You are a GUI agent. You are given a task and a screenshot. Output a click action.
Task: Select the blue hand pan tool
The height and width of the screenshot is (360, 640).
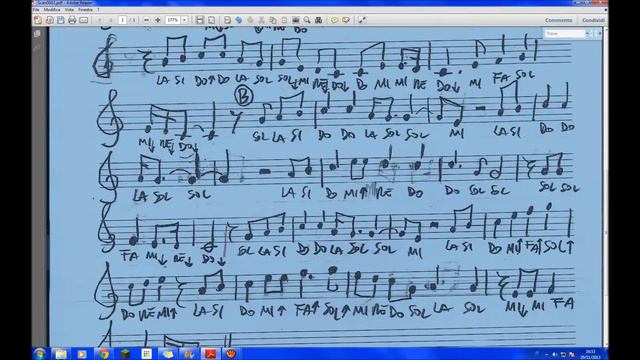(238, 20)
